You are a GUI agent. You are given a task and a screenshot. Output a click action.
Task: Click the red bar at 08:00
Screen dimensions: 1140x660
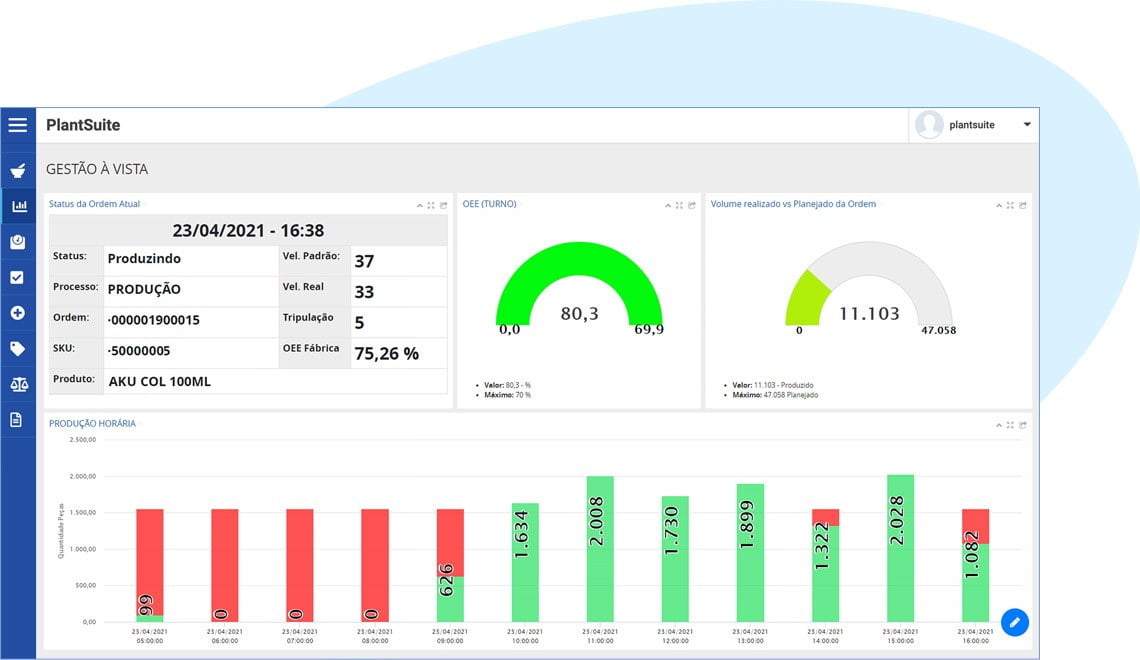[374, 566]
